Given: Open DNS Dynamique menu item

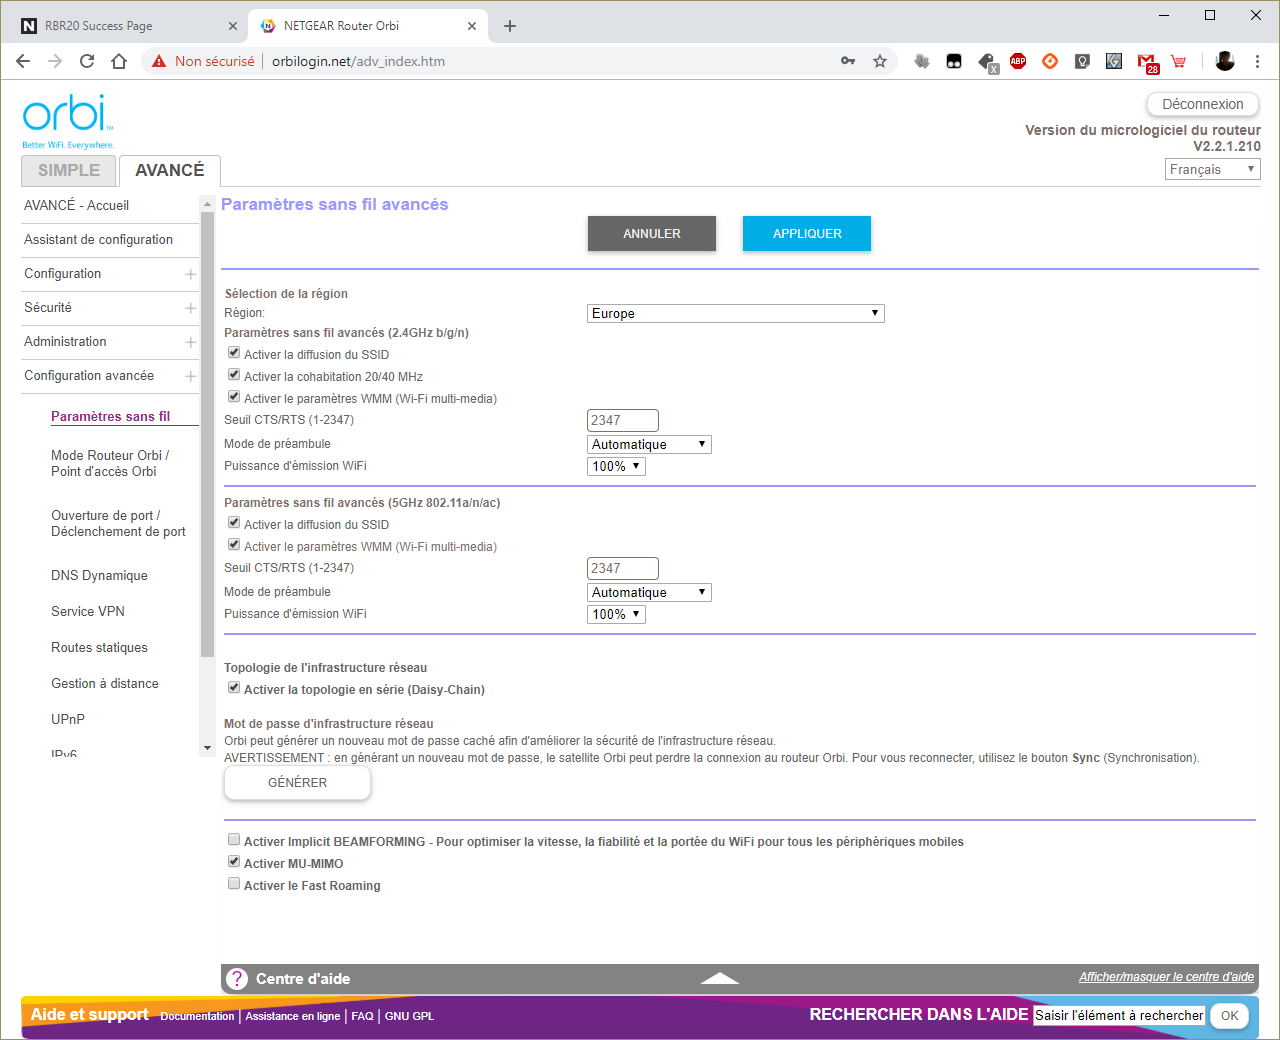Looking at the screenshot, I should coord(99,575).
